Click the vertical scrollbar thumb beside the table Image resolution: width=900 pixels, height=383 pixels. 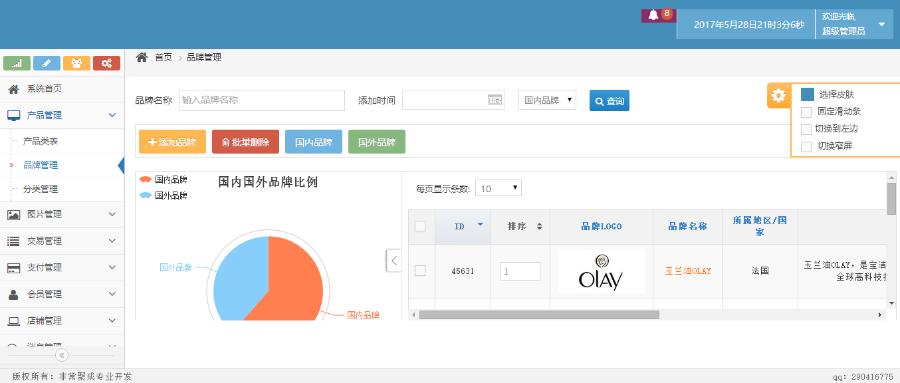[x=891, y=198]
